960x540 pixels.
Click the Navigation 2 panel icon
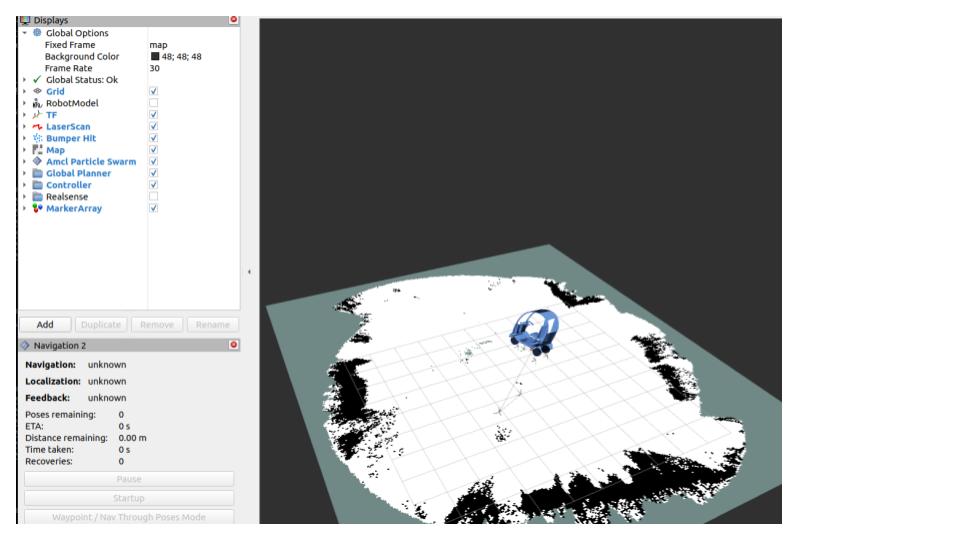pyautogui.click(x=25, y=345)
